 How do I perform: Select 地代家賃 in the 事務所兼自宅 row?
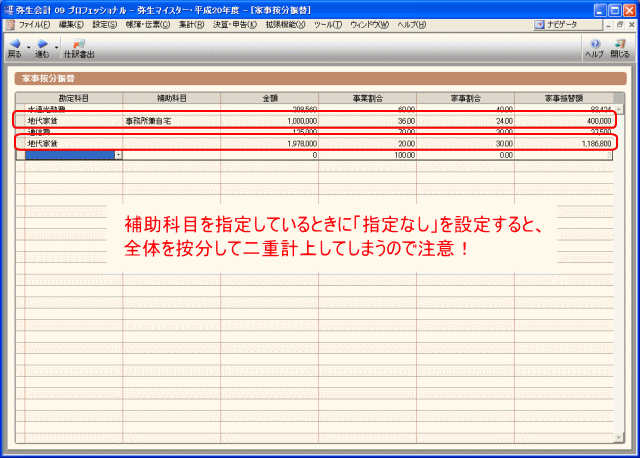point(73,121)
